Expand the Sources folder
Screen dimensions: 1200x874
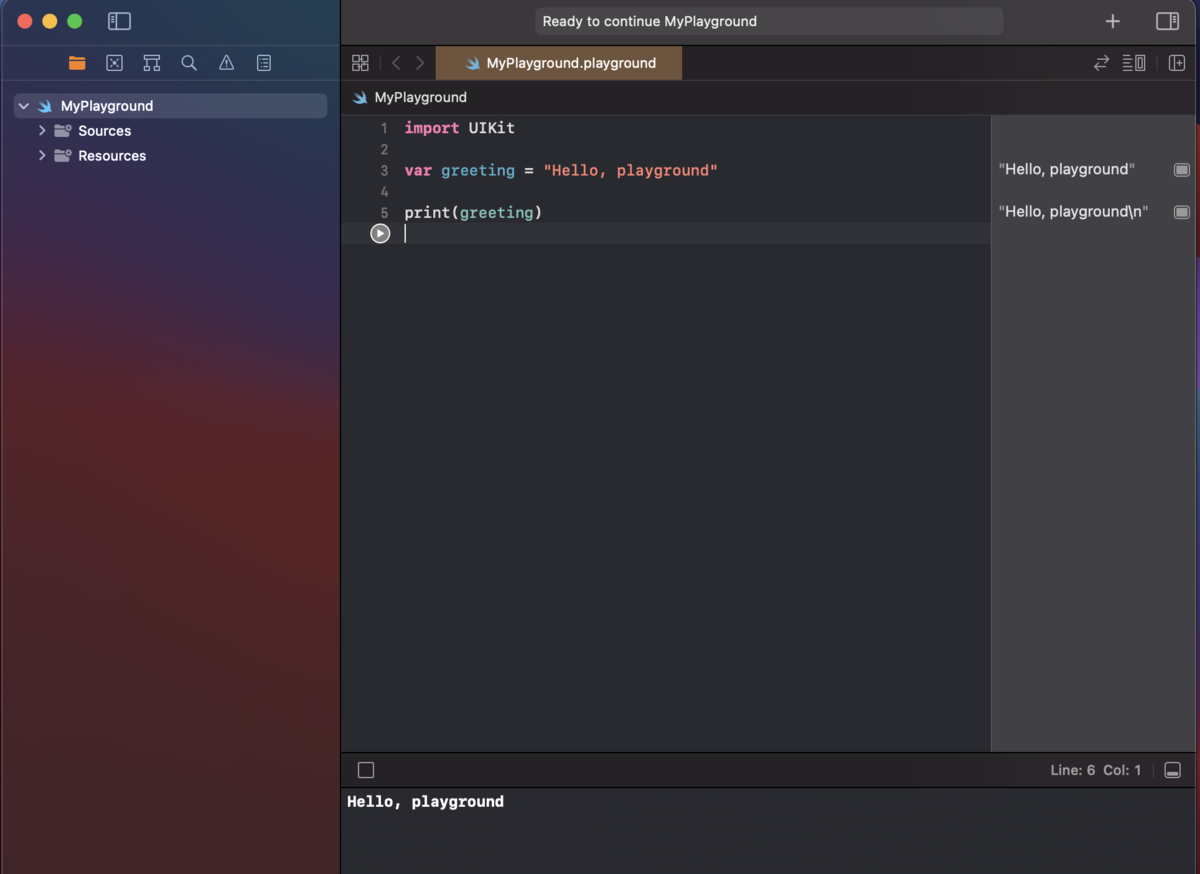42,131
